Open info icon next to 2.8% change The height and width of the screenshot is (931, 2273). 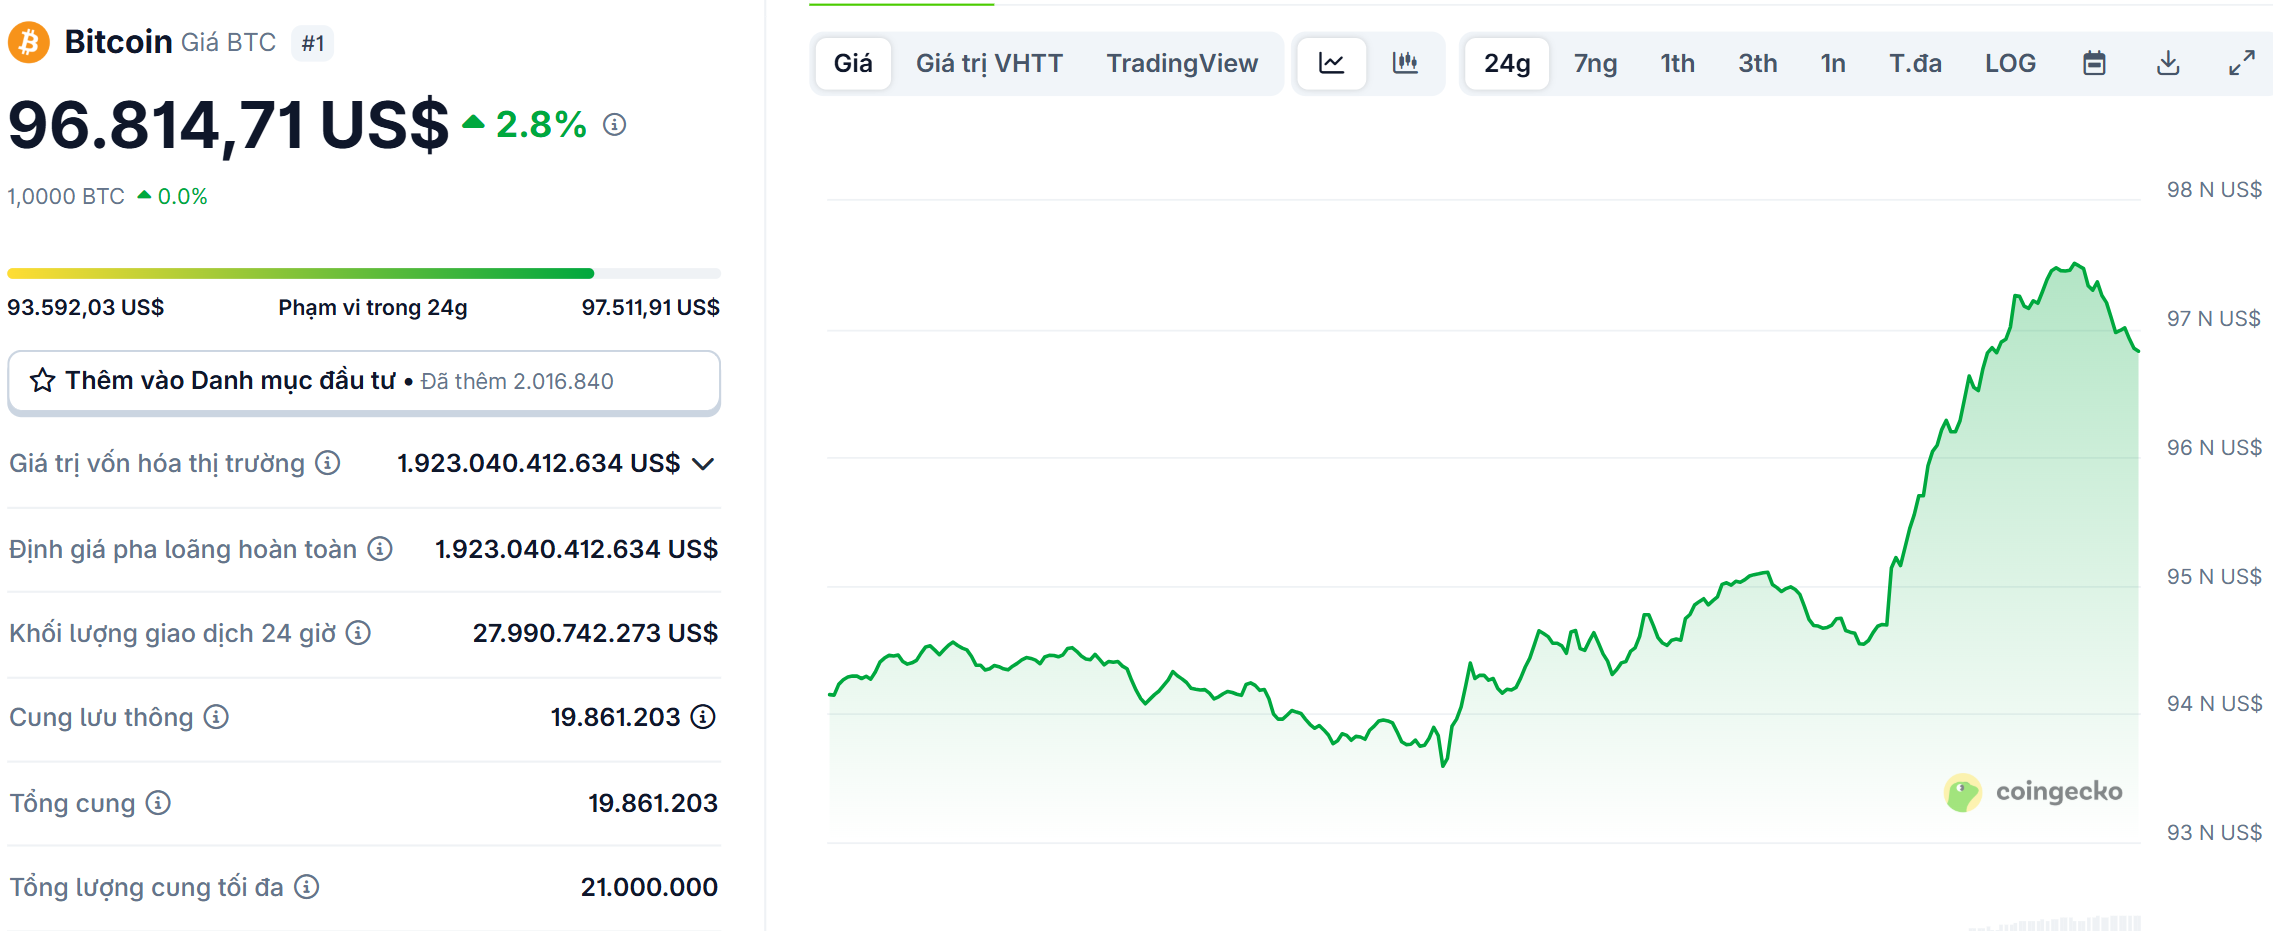[615, 124]
